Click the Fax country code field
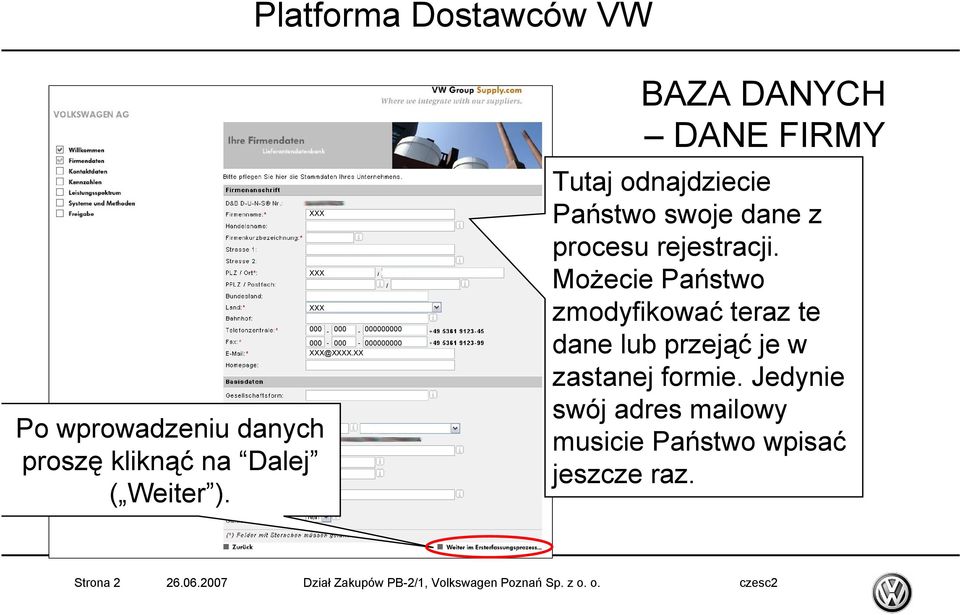960x615 pixels. pos(315,342)
